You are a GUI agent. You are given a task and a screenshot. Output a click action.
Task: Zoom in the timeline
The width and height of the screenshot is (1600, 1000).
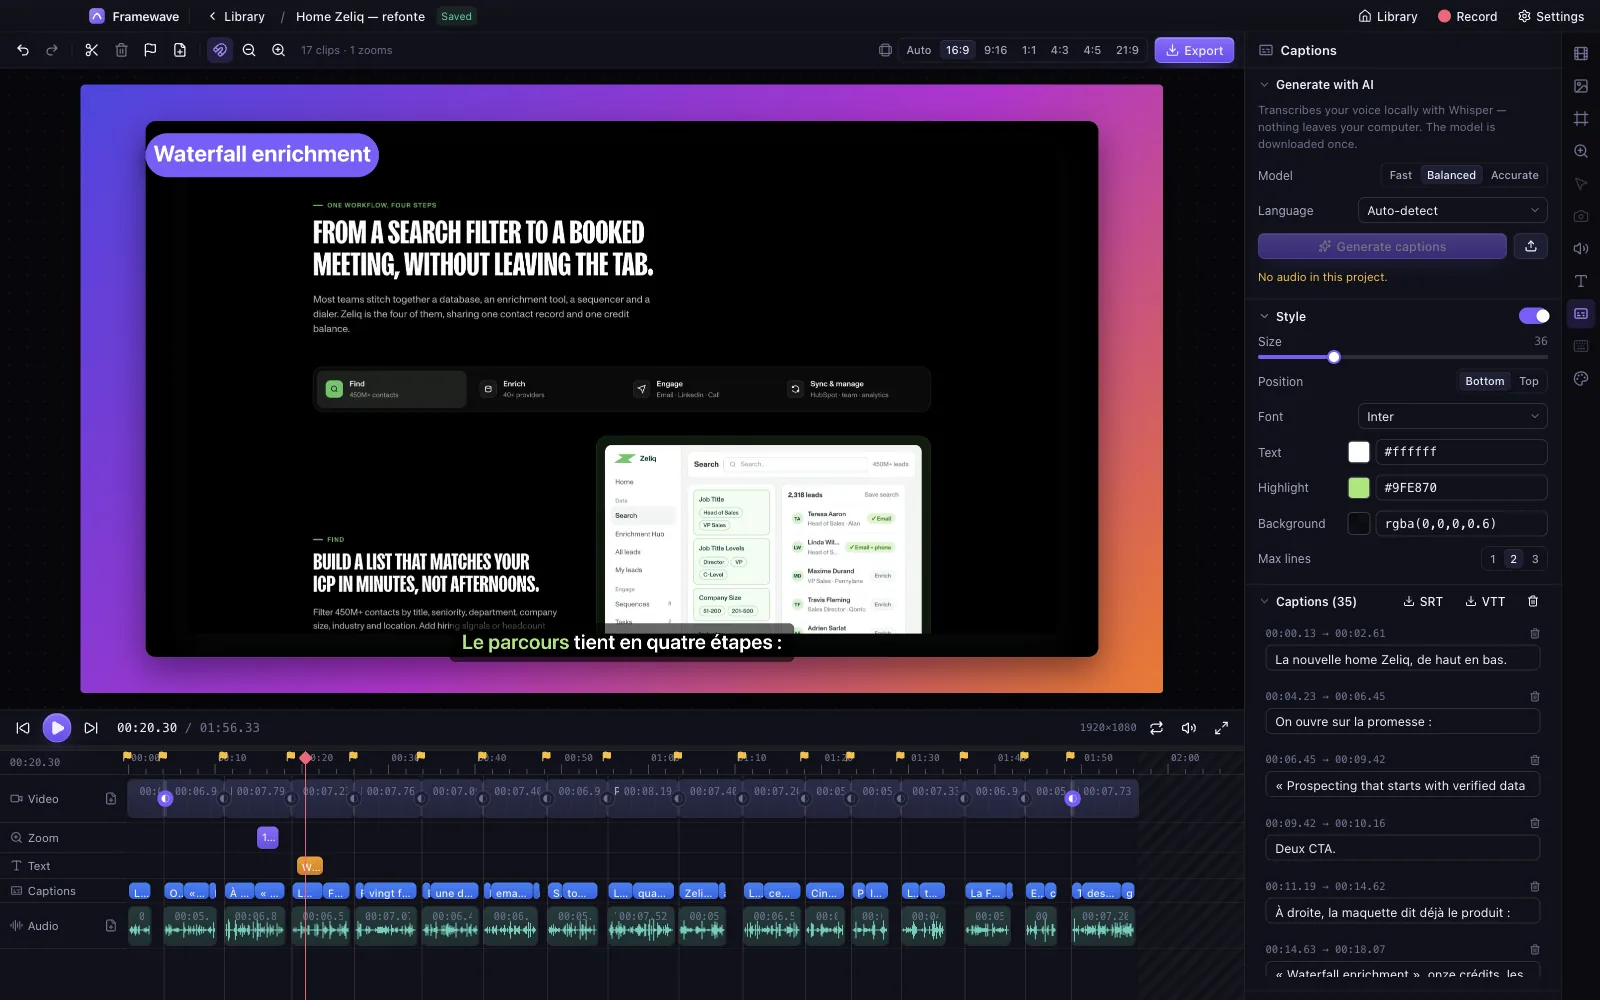tap(279, 50)
